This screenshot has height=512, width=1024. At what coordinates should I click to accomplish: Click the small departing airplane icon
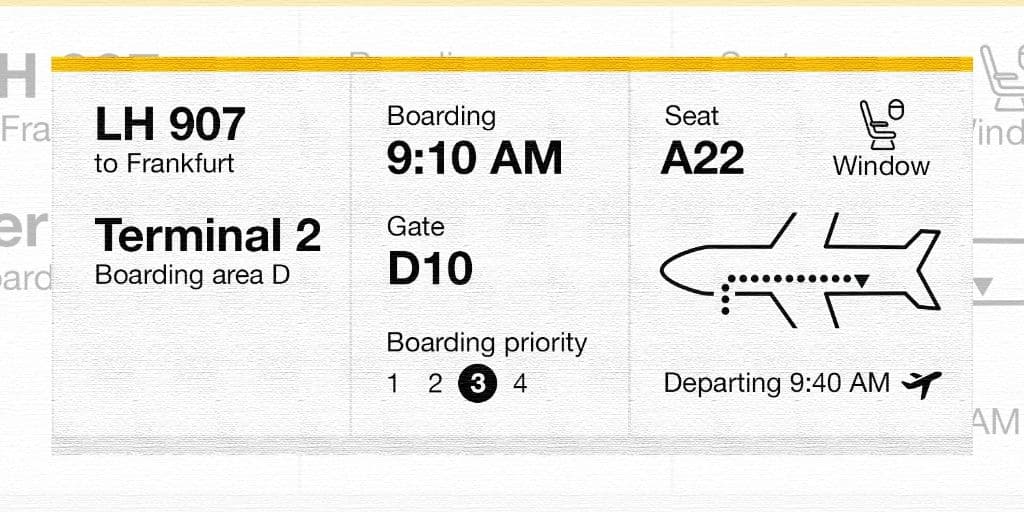[x=921, y=384]
